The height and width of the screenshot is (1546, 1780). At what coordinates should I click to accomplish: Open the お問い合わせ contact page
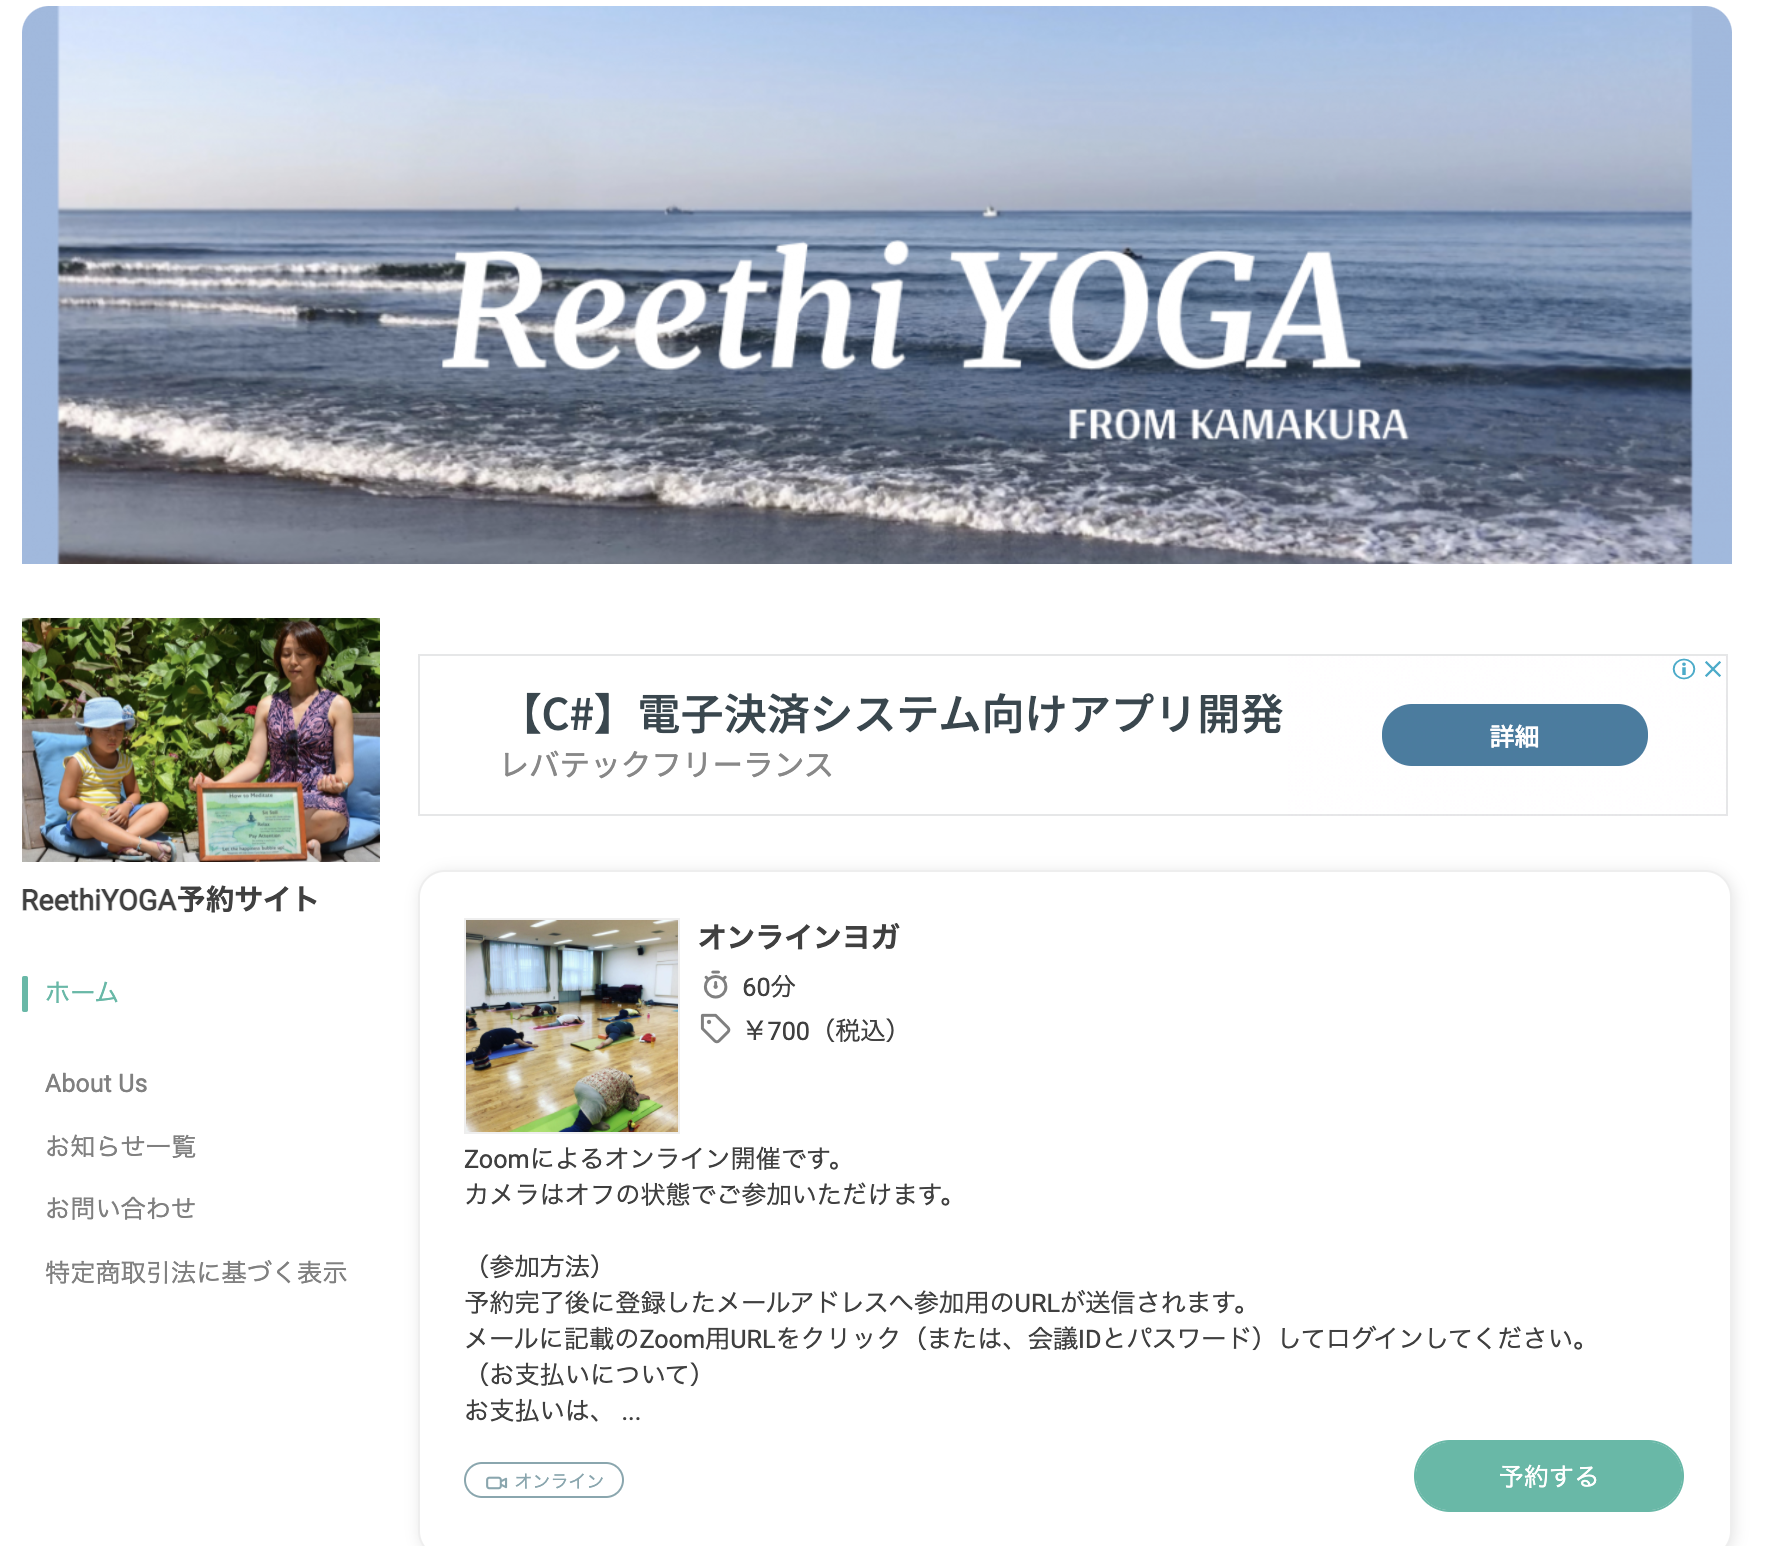click(x=121, y=1209)
